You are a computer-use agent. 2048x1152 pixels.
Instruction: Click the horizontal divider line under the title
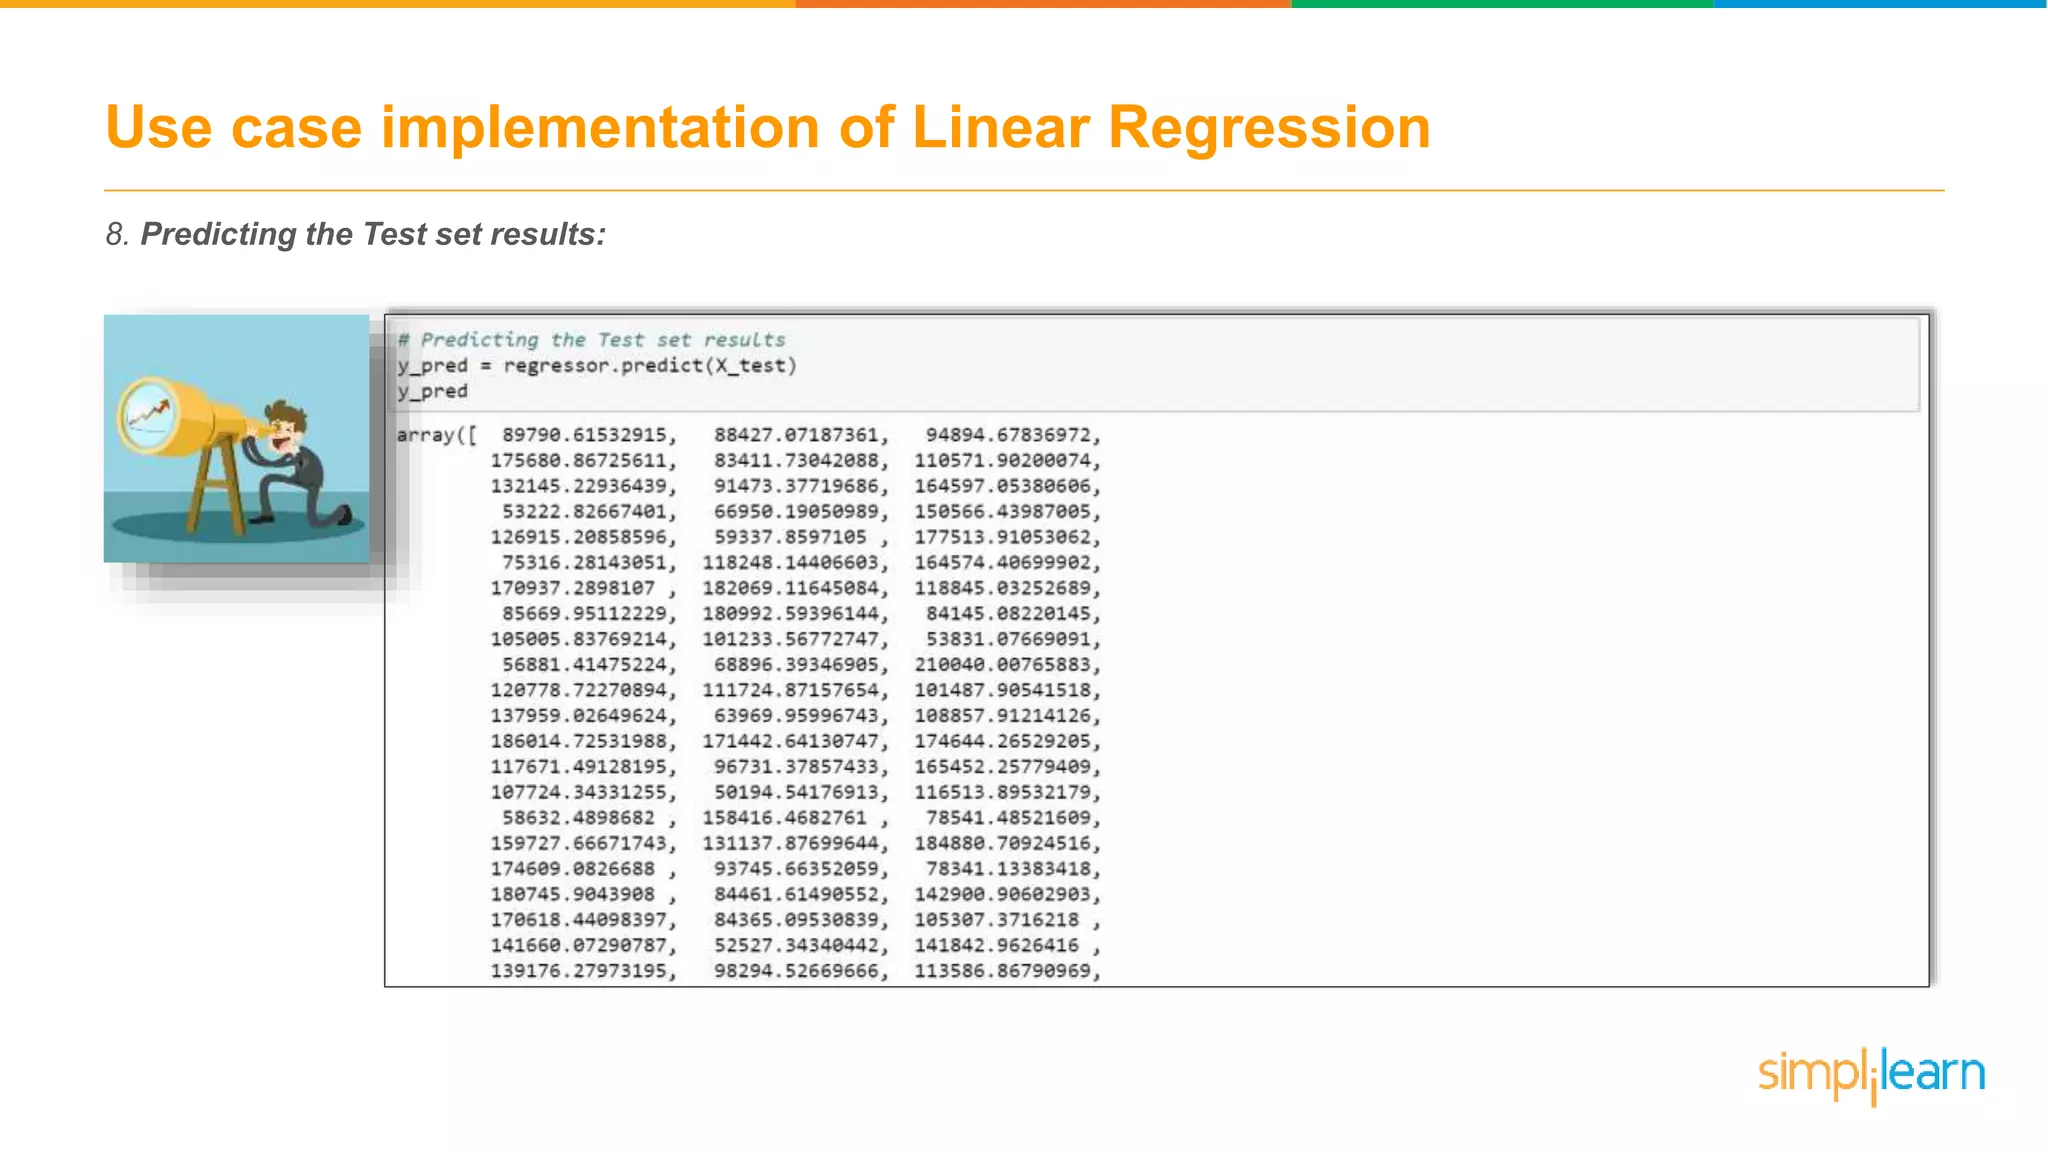[x=1024, y=190]
